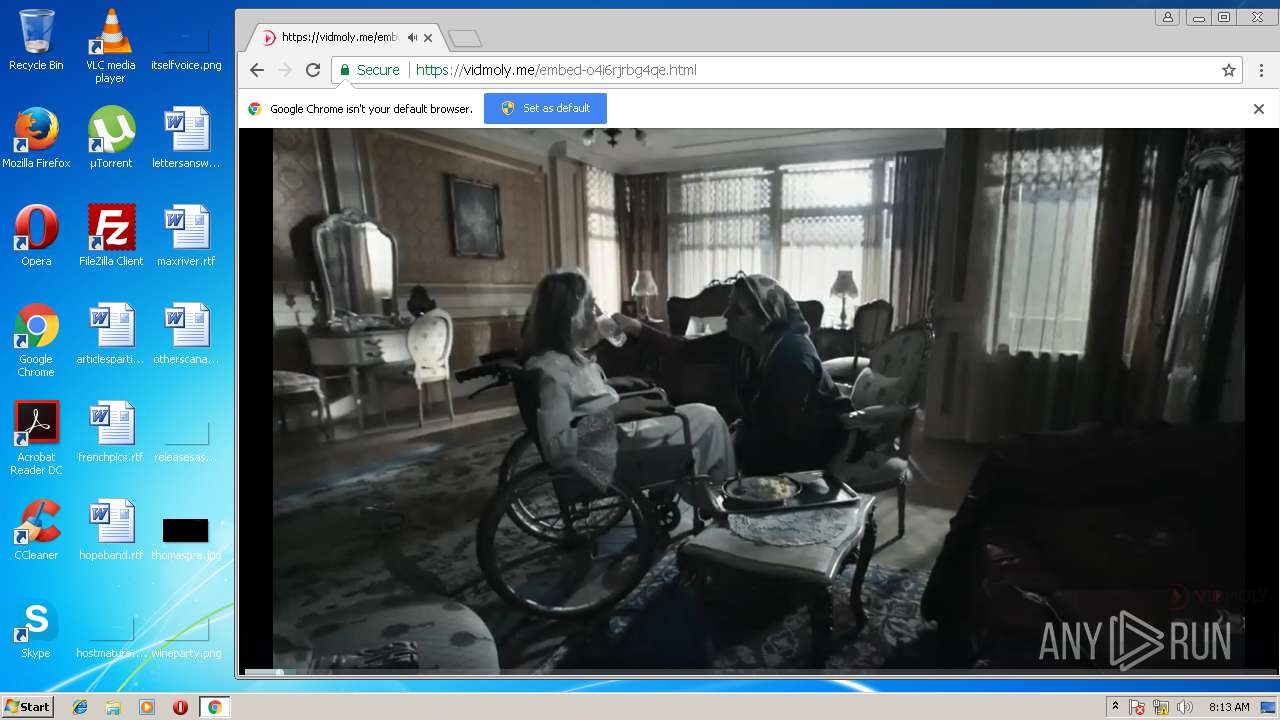Reload the vidmoly page
The height and width of the screenshot is (720, 1280).
tap(313, 70)
